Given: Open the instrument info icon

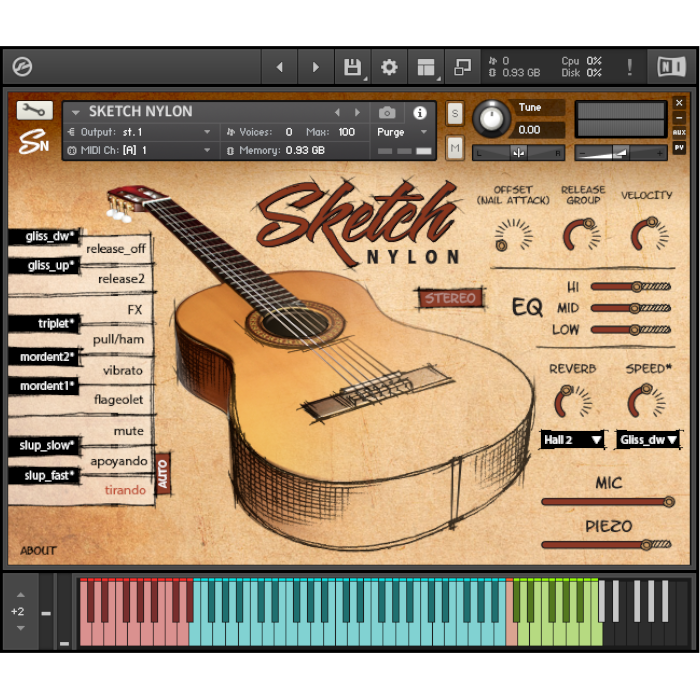Looking at the screenshot, I should (x=420, y=113).
